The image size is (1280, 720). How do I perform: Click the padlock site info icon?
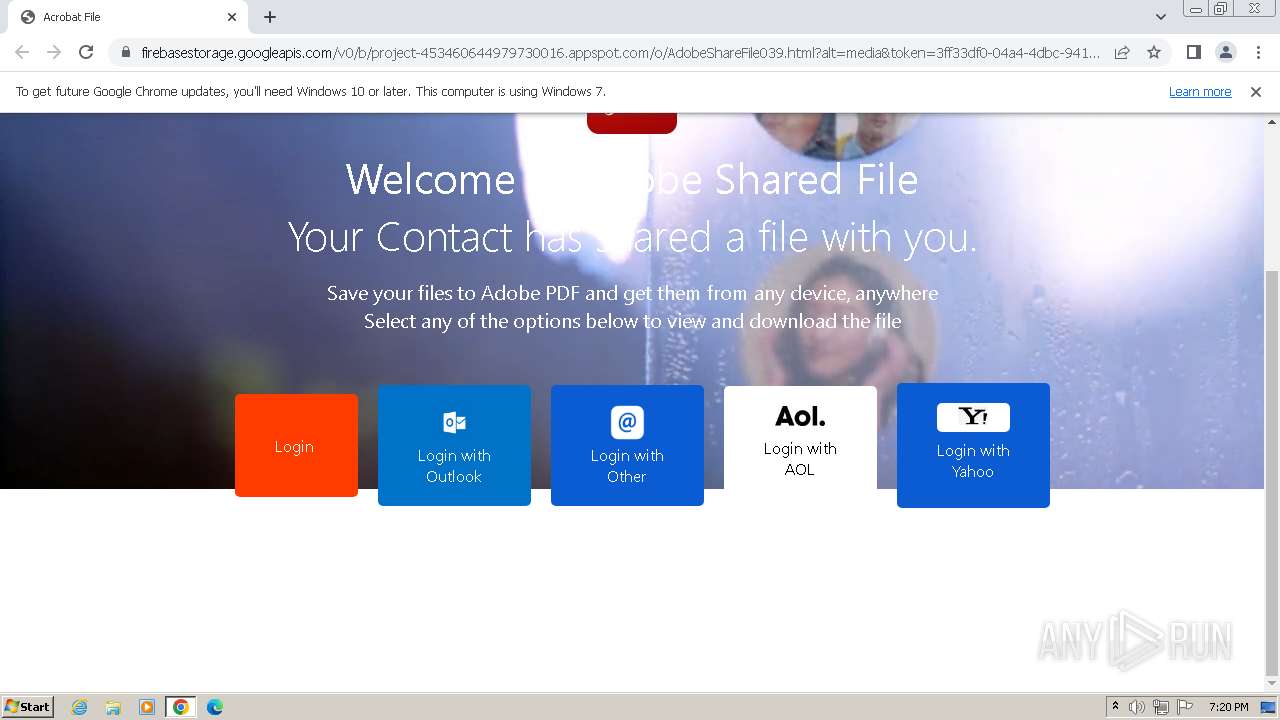(126, 52)
